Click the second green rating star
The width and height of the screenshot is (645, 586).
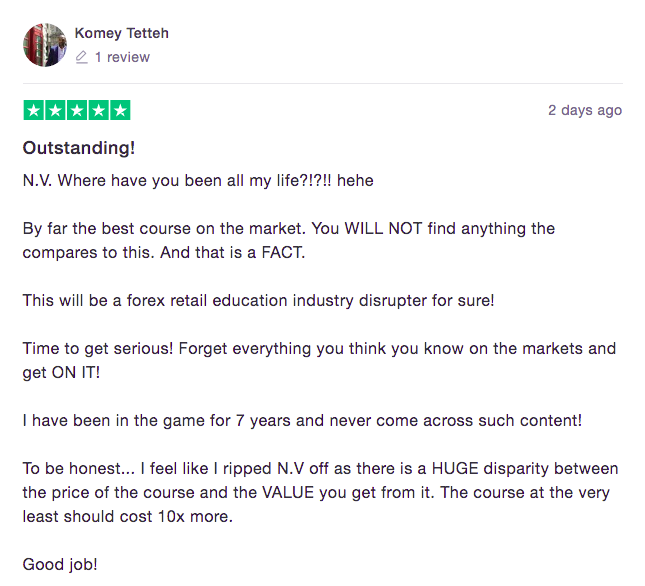click(55, 110)
